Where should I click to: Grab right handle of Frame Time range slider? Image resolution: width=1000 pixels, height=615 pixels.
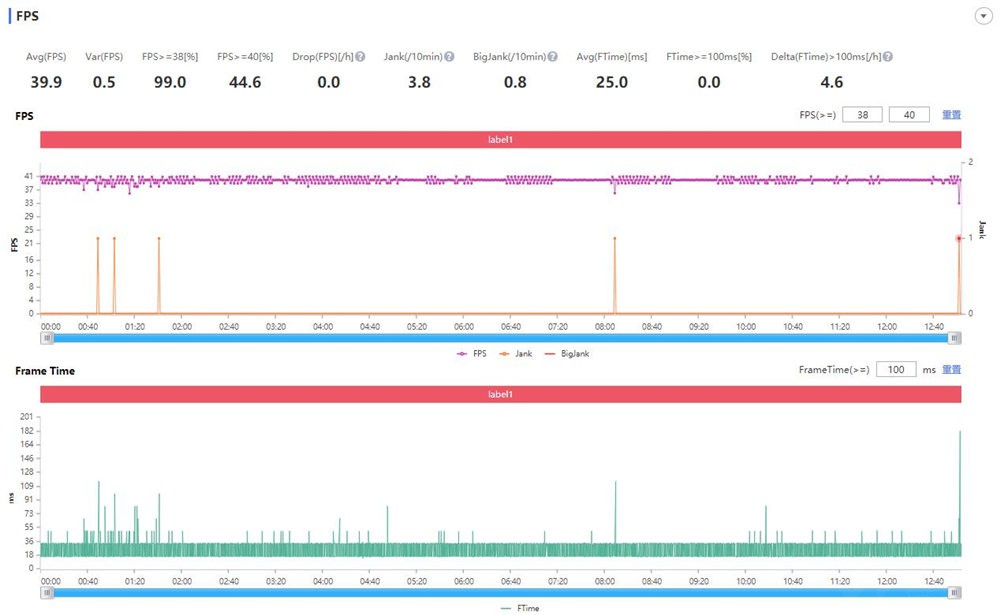pos(954,593)
